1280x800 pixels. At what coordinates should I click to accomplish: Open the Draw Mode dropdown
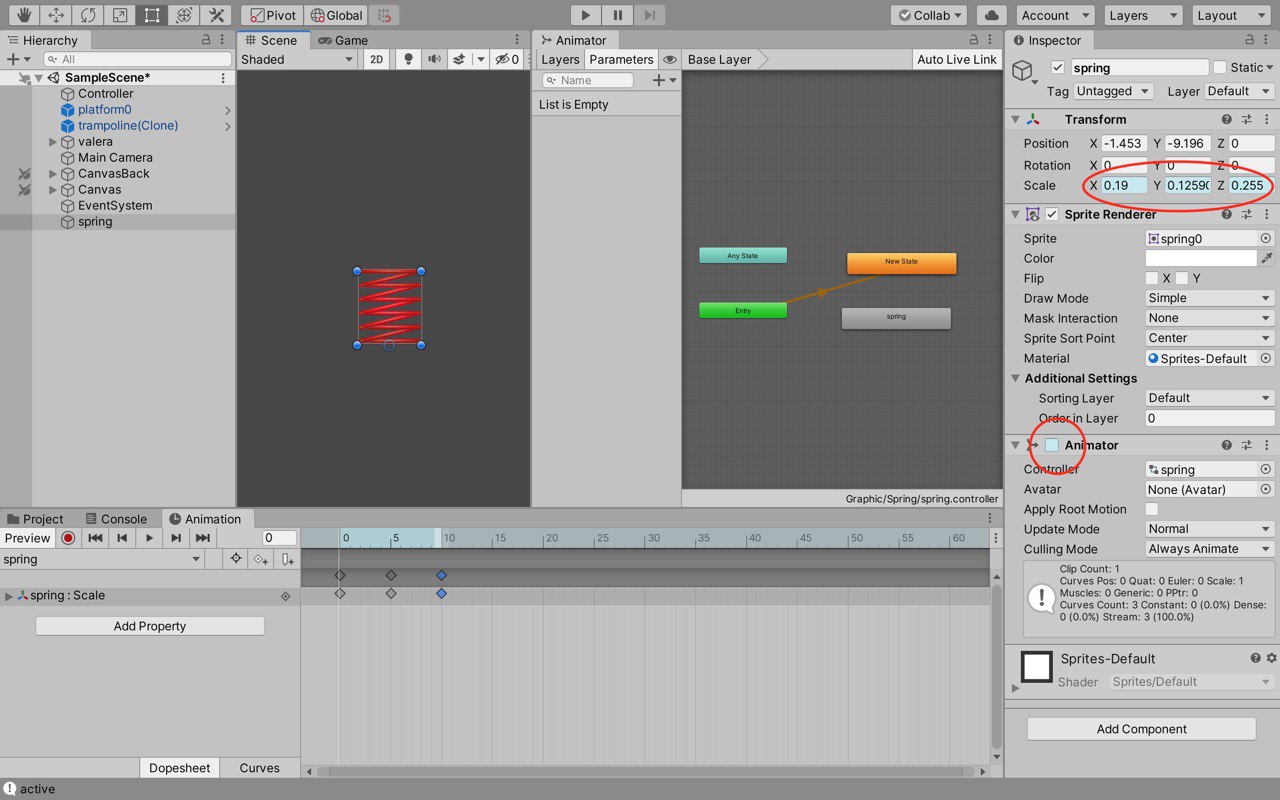[x=1210, y=298]
